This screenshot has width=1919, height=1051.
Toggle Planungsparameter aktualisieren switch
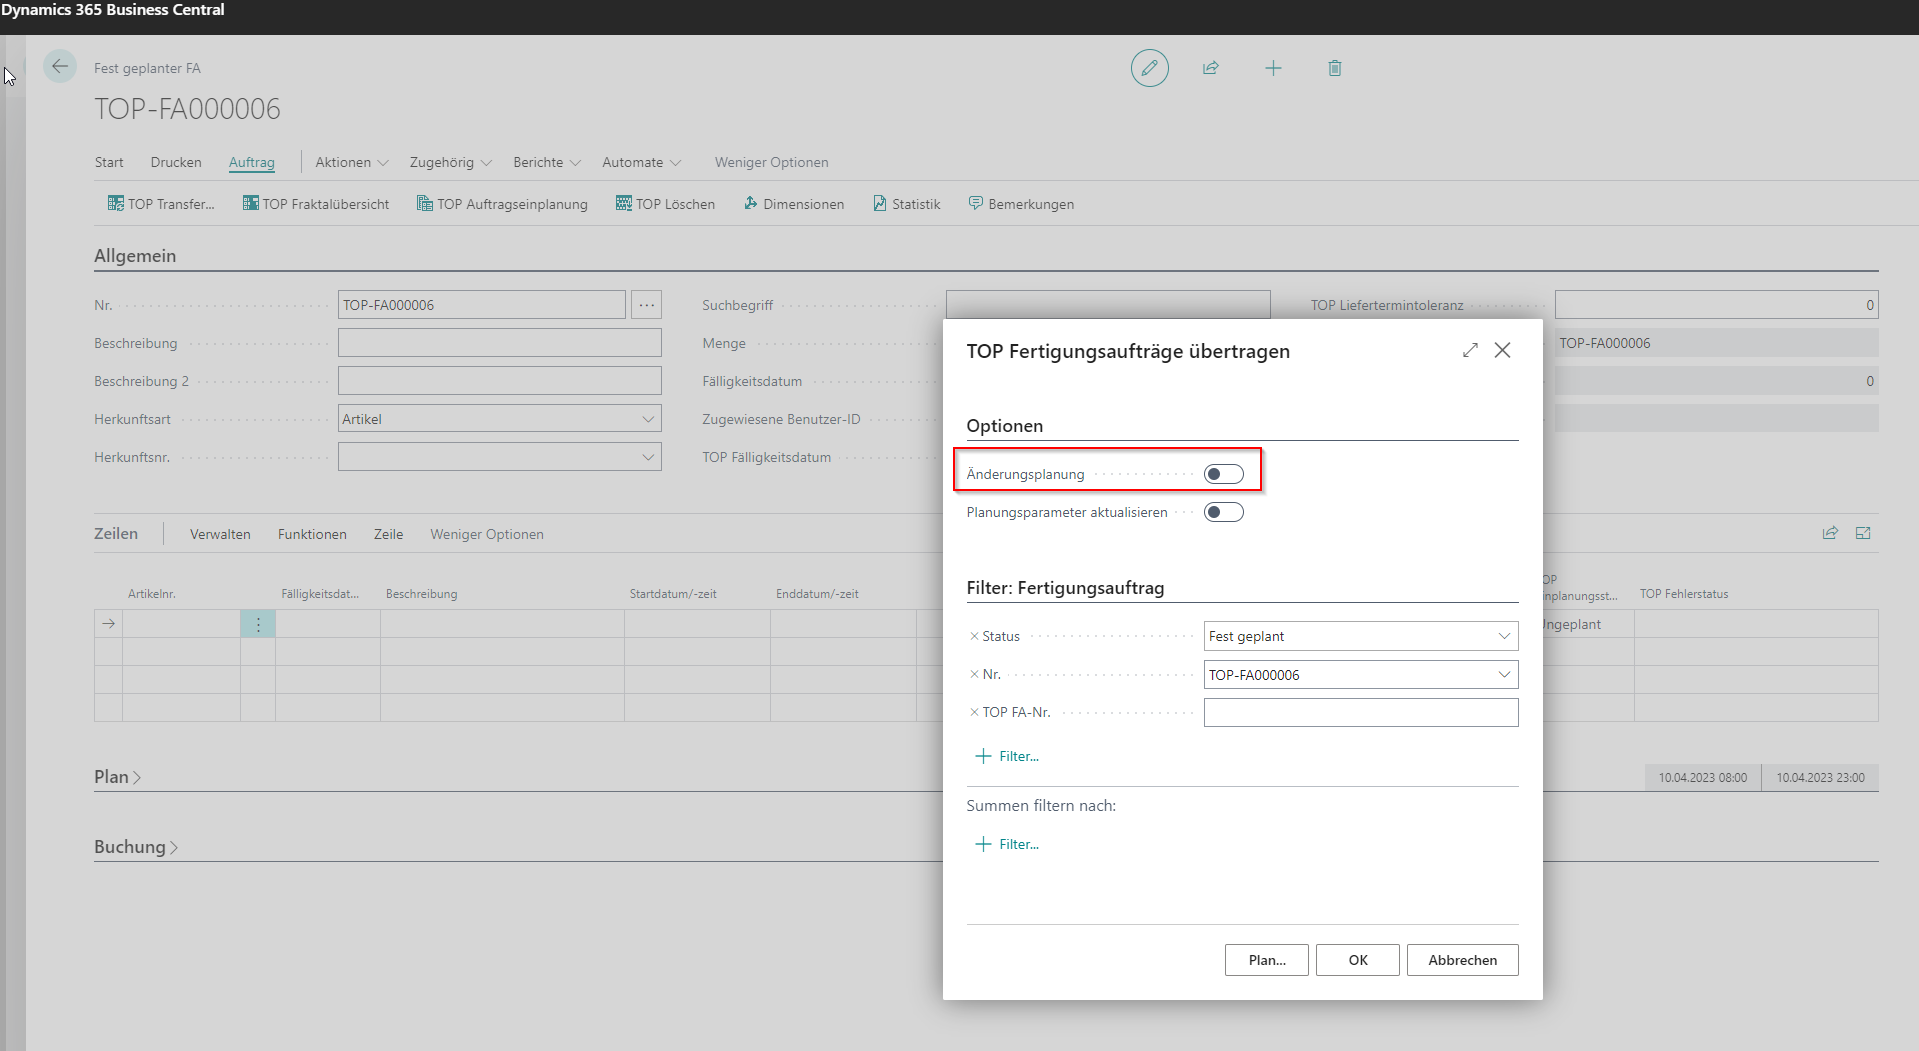click(1223, 512)
